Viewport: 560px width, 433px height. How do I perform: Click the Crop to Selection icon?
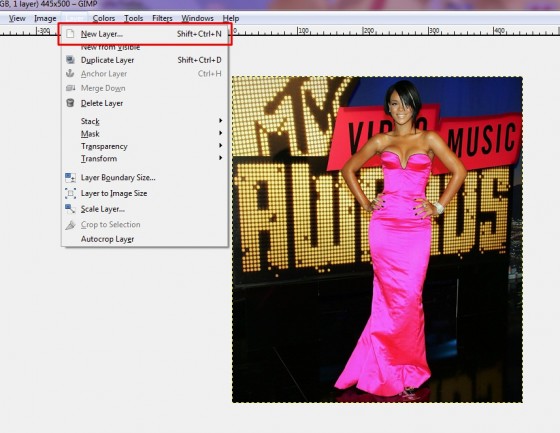point(70,225)
